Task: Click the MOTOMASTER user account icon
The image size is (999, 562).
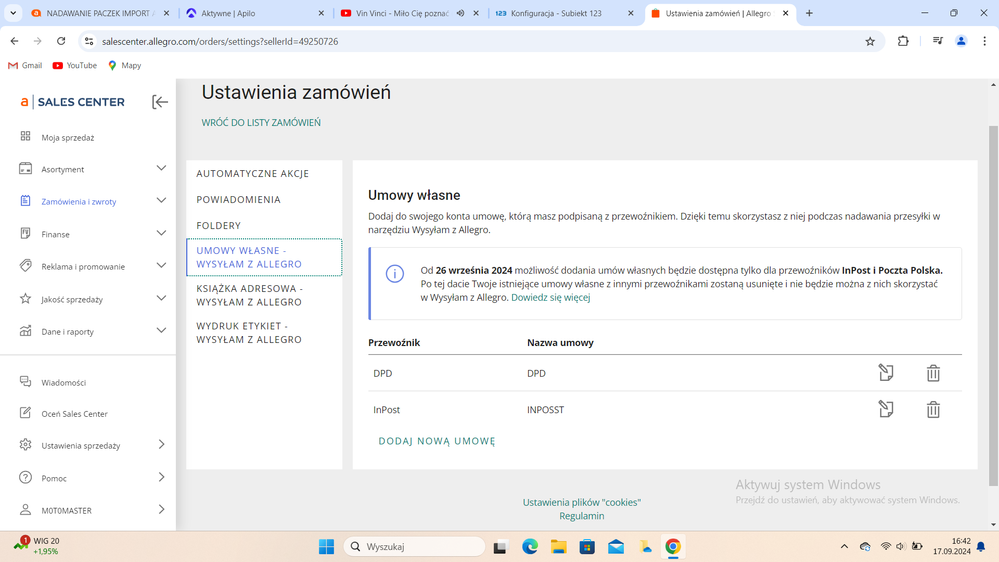Action: (x=25, y=510)
